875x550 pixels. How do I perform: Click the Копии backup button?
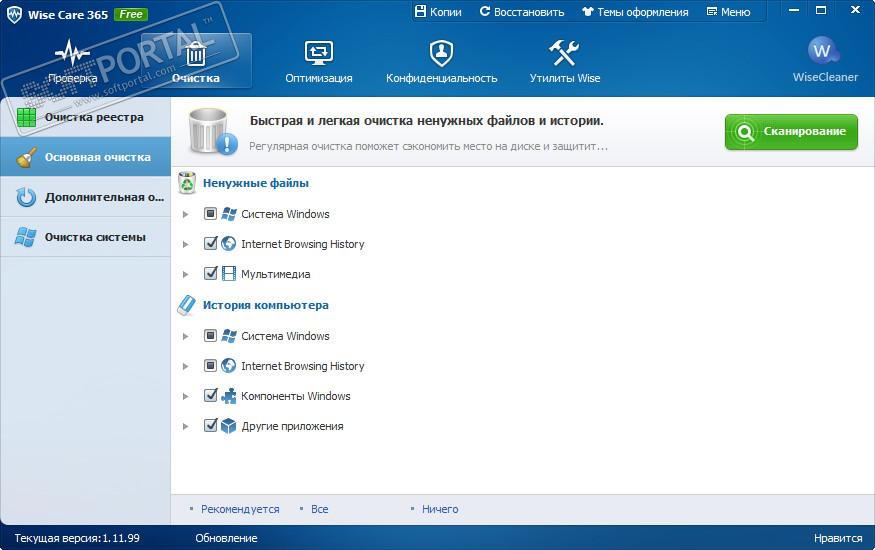[438, 12]
